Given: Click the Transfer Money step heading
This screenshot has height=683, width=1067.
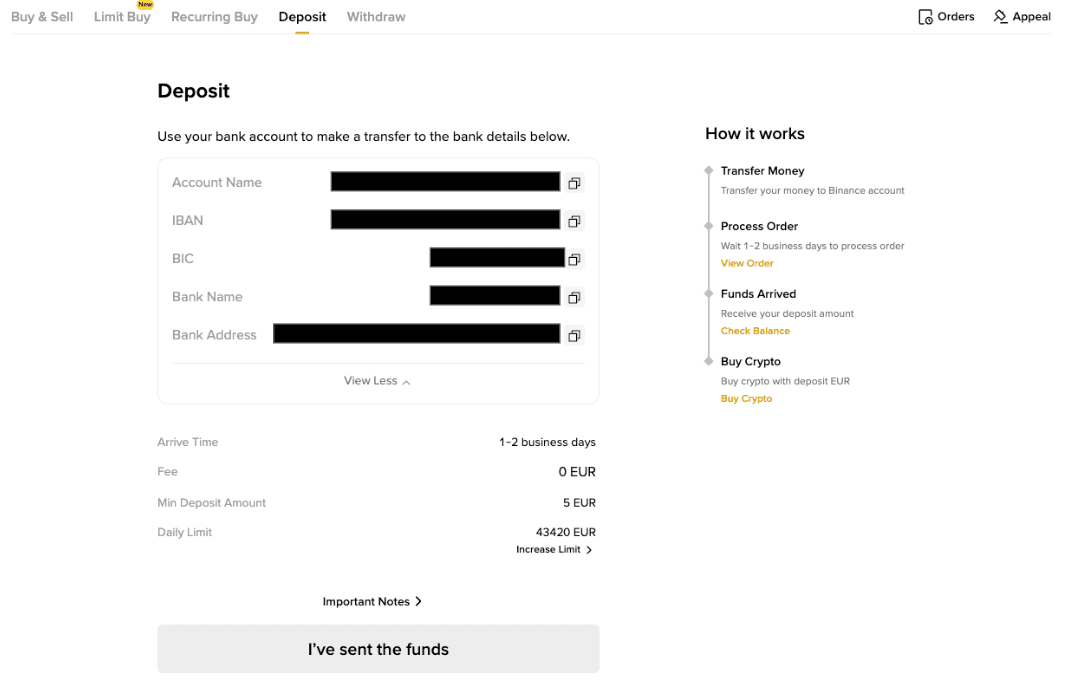Looking at the screenshot, I should pos(762,171).
